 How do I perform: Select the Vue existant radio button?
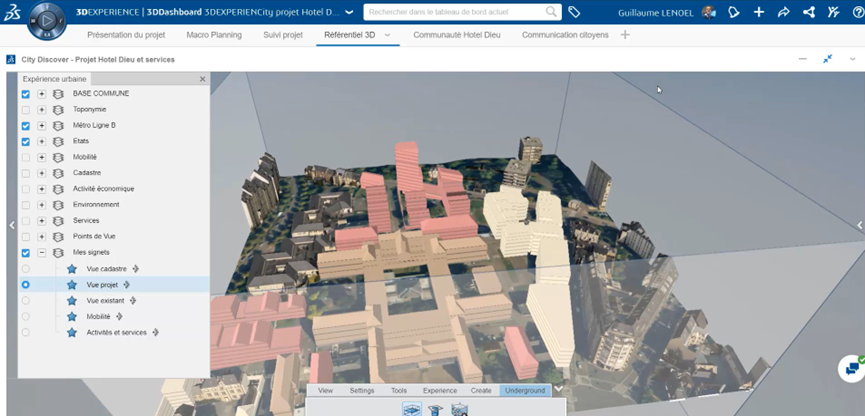25,301
